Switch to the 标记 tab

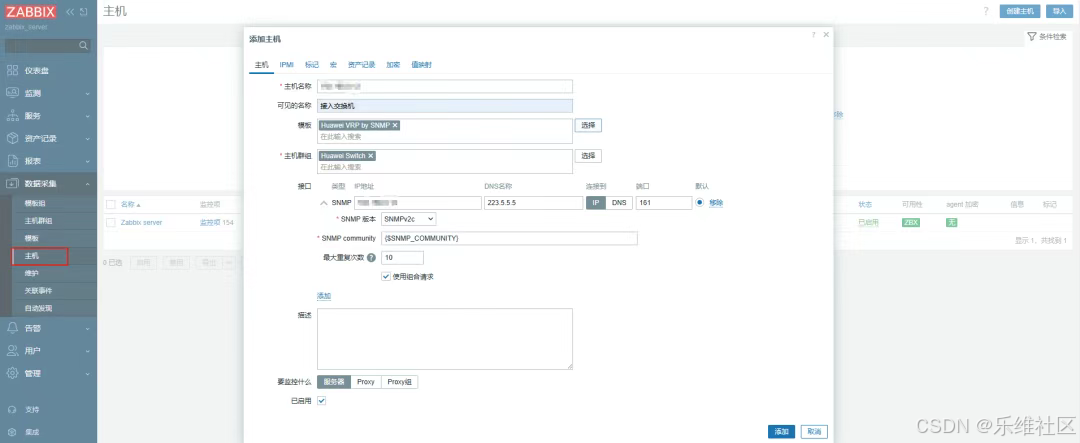click(x=312, y=65)
